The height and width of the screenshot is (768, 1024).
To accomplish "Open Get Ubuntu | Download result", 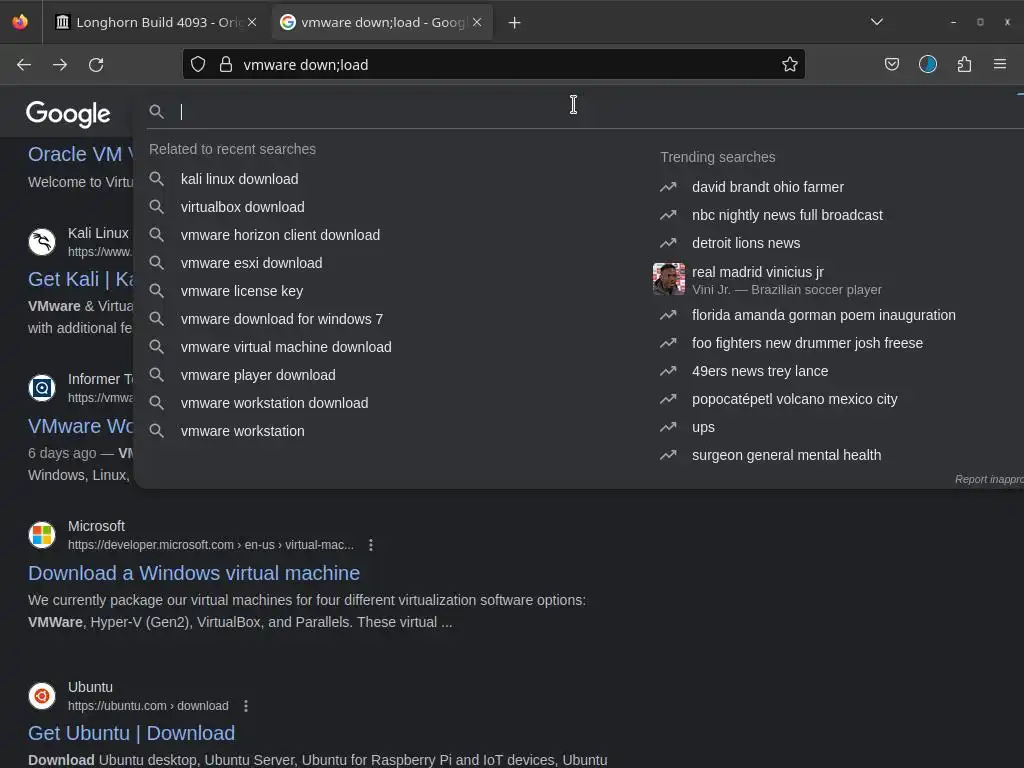I will [x=131, y=733].
